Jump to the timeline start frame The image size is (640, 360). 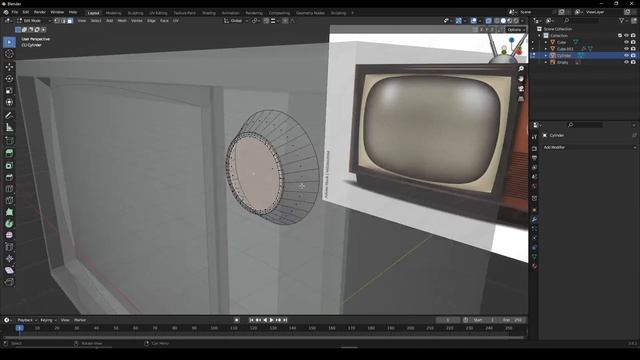coord(251,320)
